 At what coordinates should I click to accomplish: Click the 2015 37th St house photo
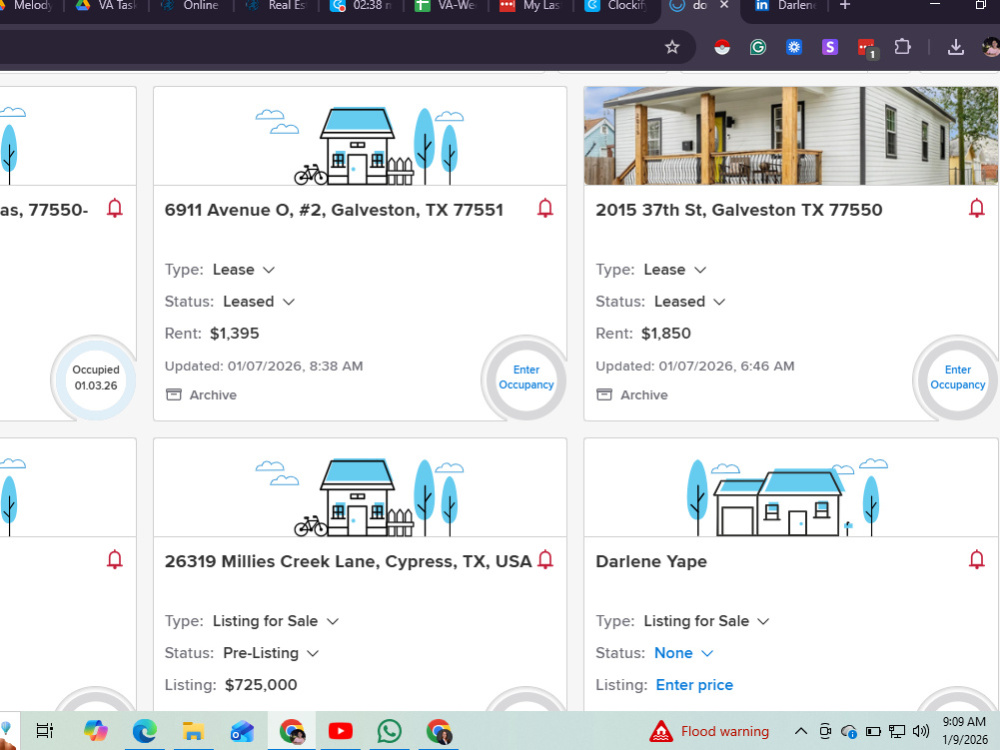(791, 136)
